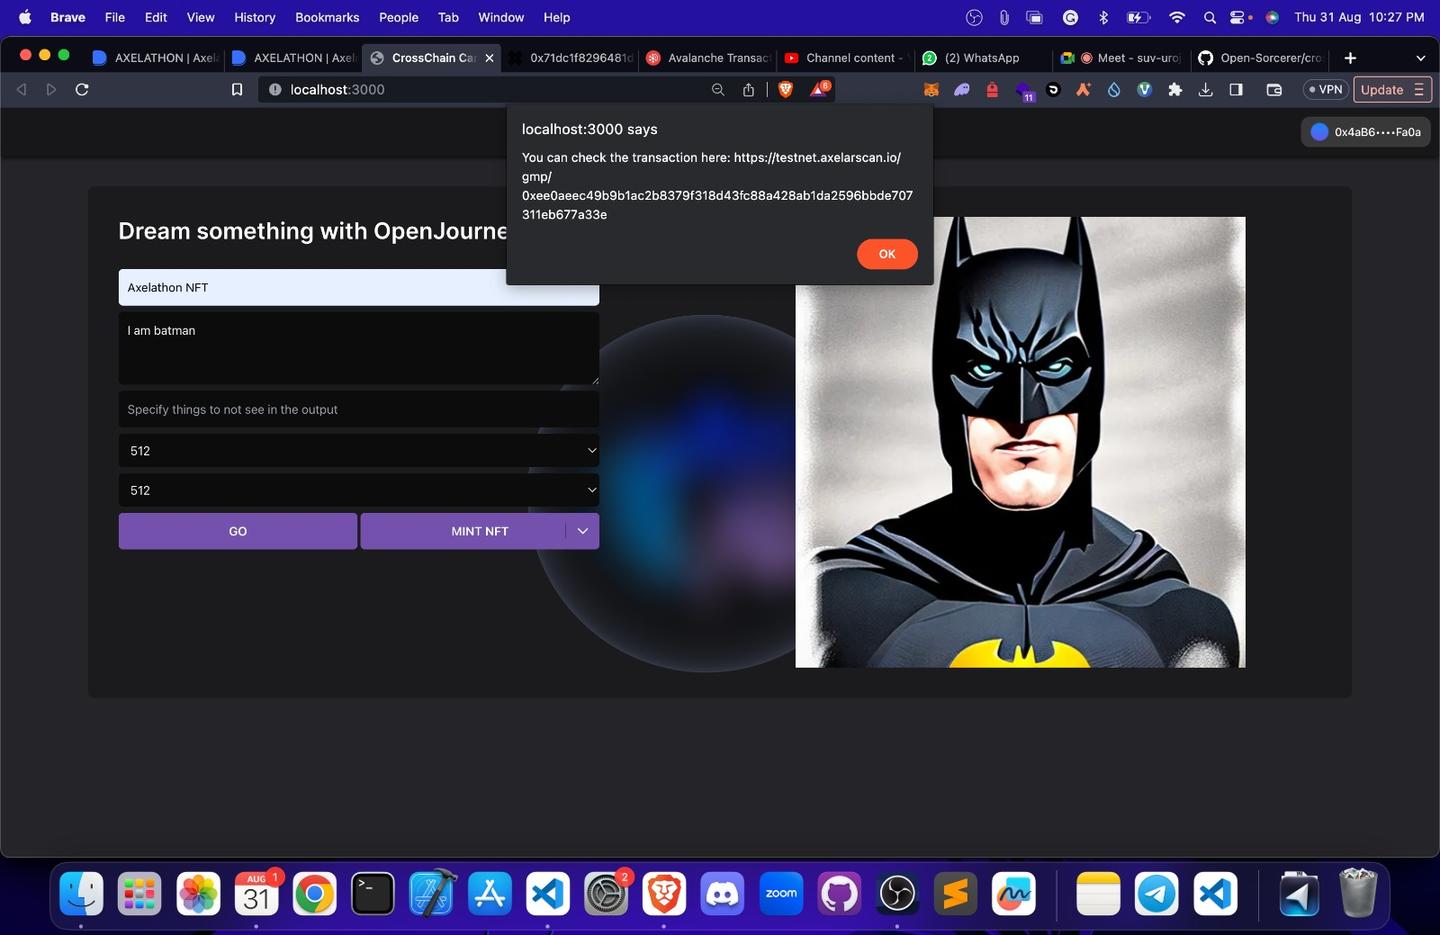Viewport: 1440px width, 935px height.
Task: Click the GO button to generate image
Action: coord(238,531)
